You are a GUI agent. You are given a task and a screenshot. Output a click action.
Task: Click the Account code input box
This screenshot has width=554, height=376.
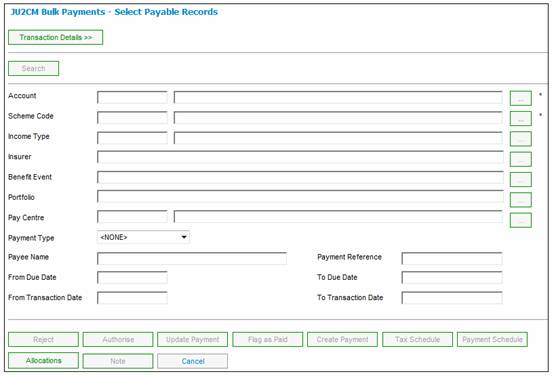point(132,98)
